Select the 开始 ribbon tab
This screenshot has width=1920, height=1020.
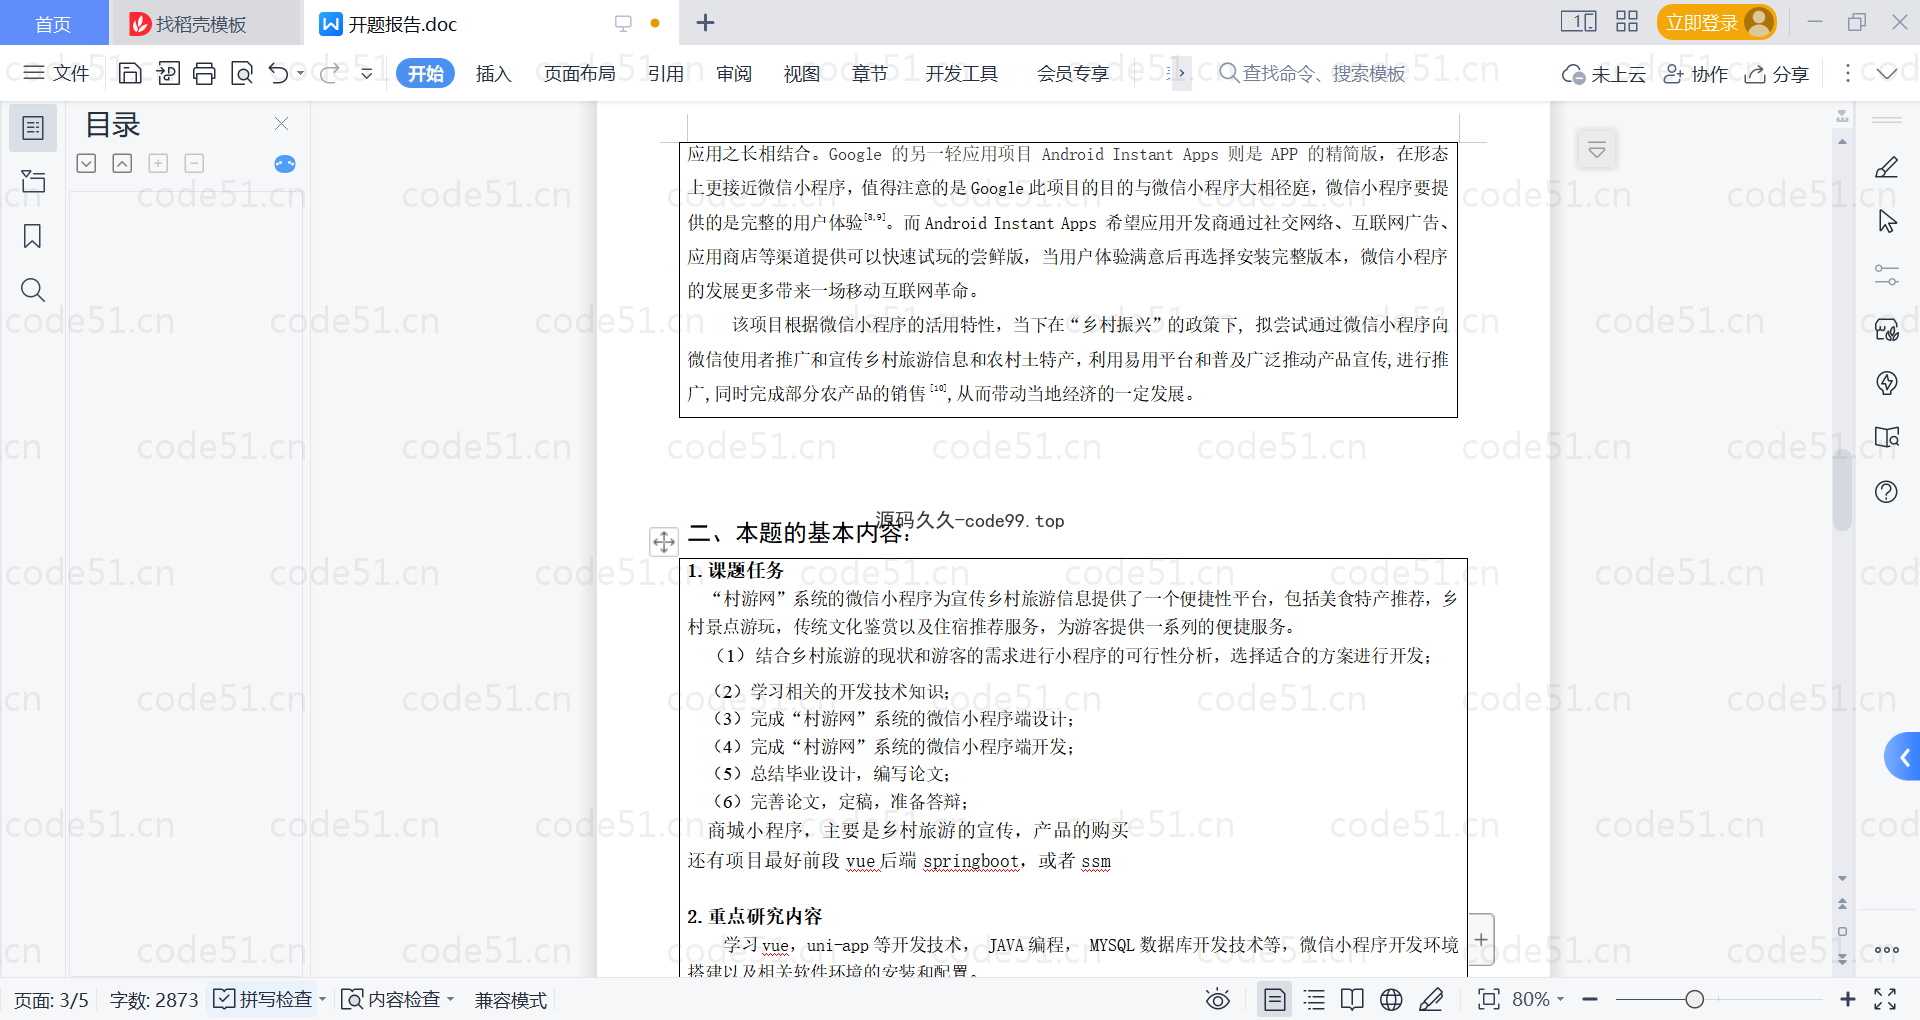[x=425, y=73]
